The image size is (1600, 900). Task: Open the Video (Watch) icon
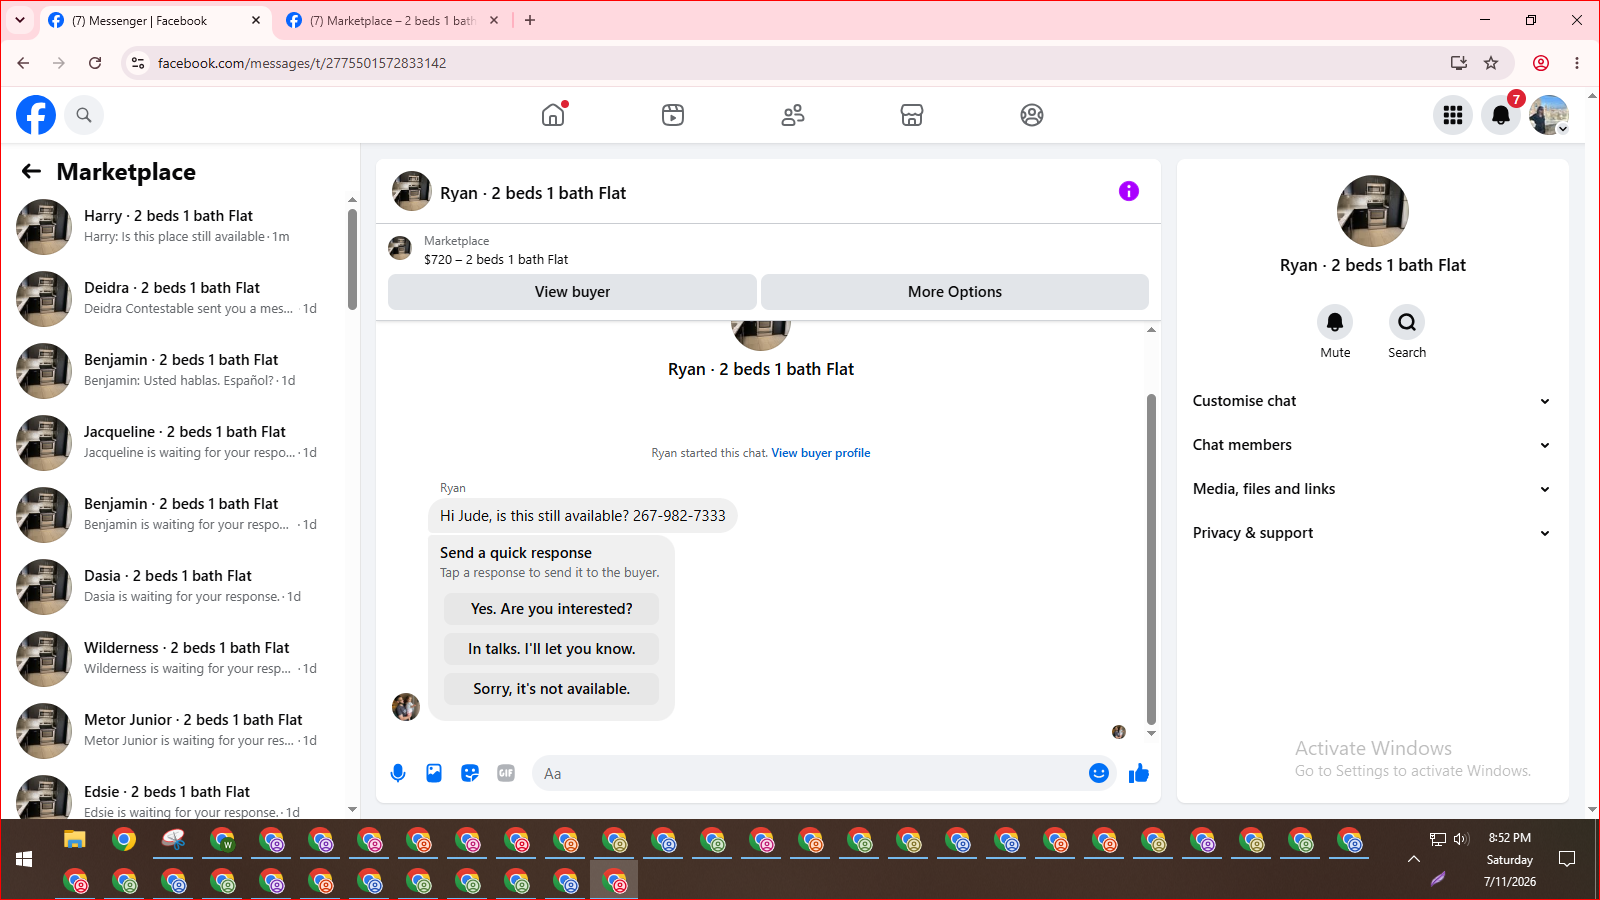point(673,115)
